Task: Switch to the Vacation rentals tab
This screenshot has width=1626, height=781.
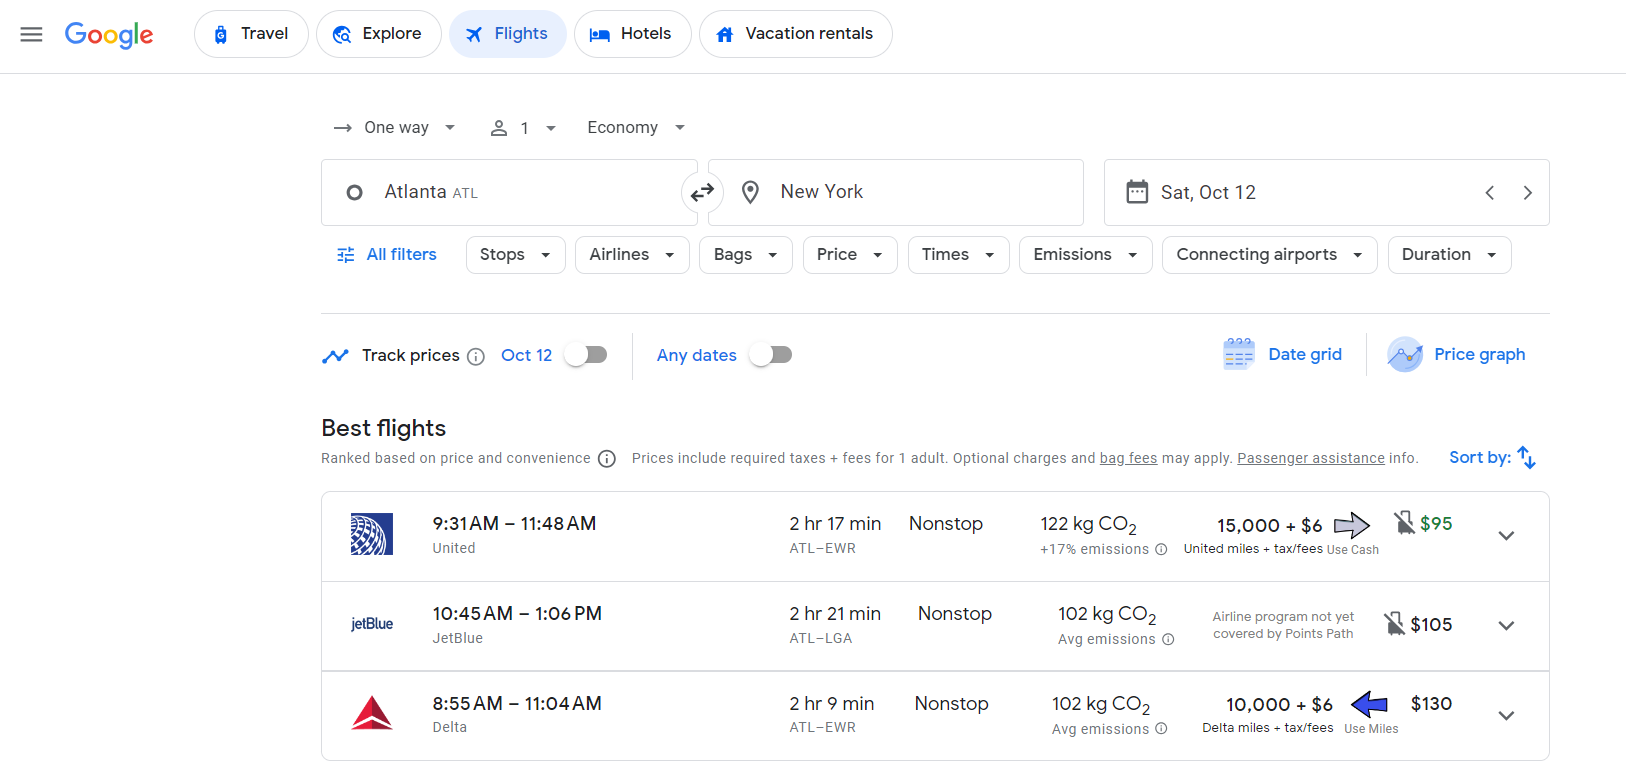Action: (796, 34)
